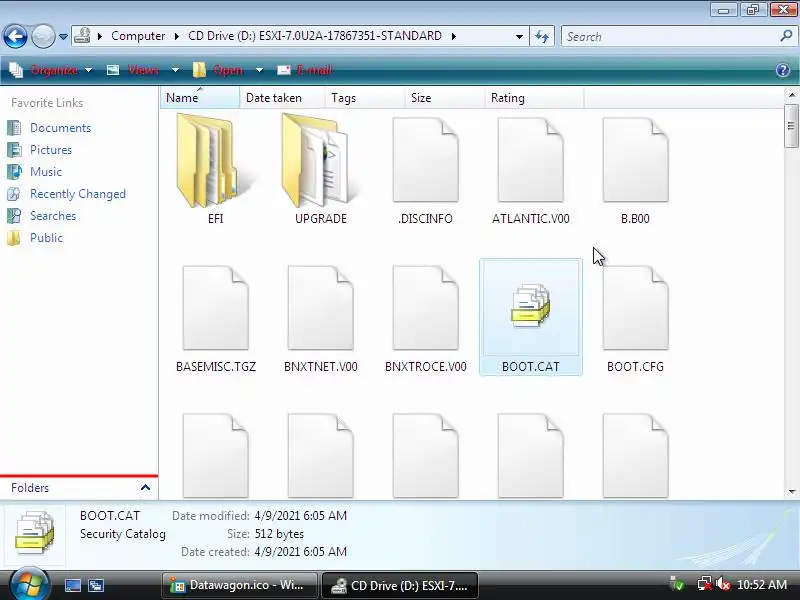800x600 pixels.
Task: Click the BOOT.CAT details pane preview icon
Action: (x=35, y=533)
